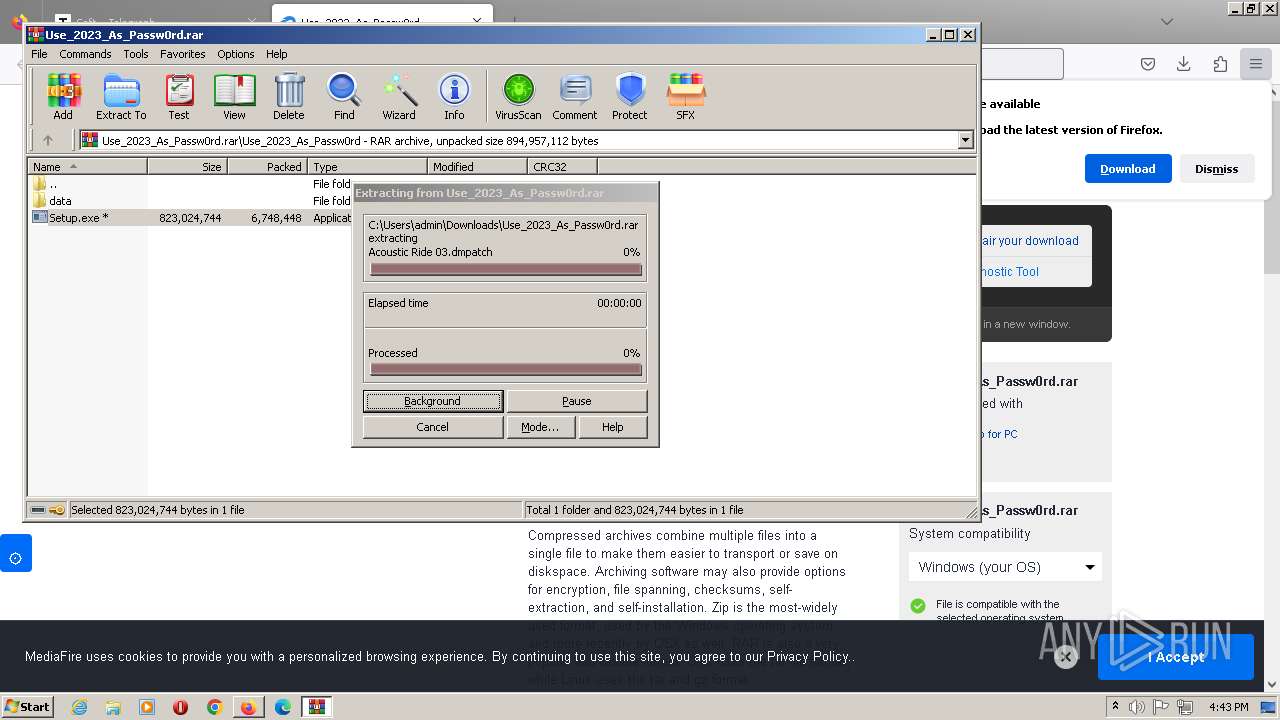Click the Protect shield icon

coord(630,97)
